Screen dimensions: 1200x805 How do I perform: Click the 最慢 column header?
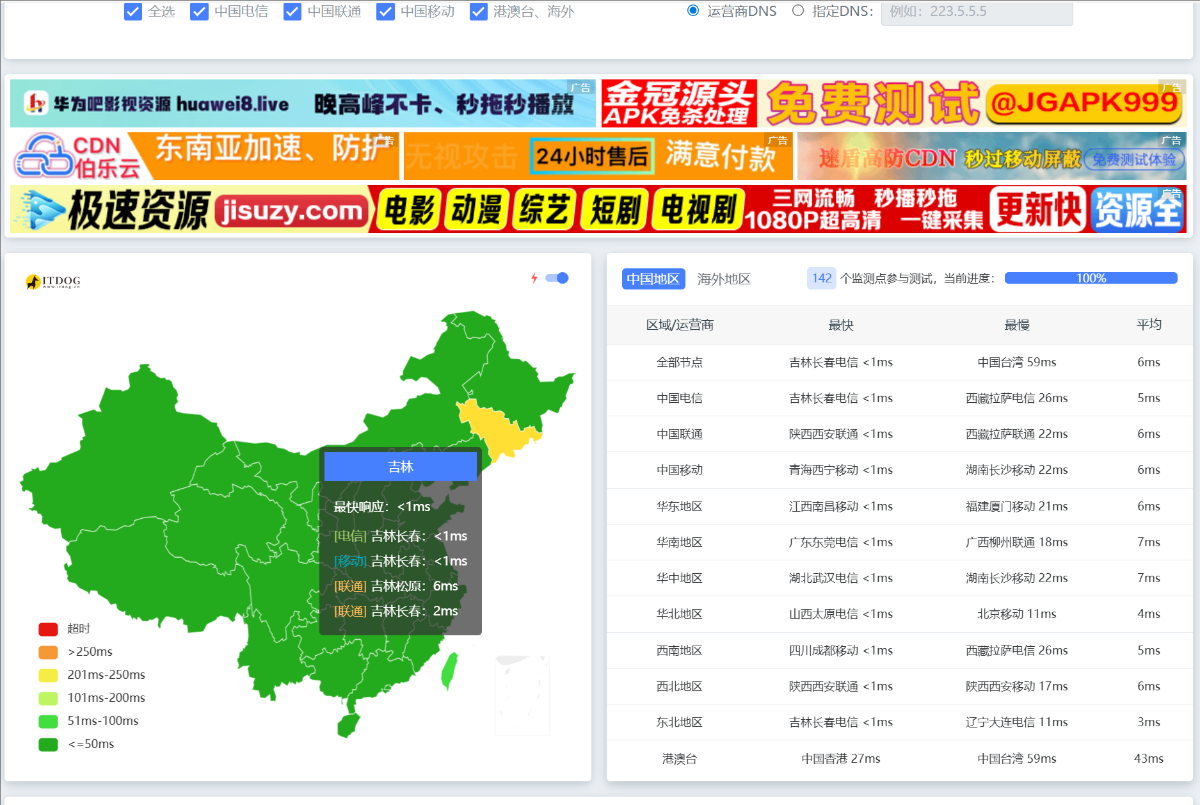point(1017,325)
